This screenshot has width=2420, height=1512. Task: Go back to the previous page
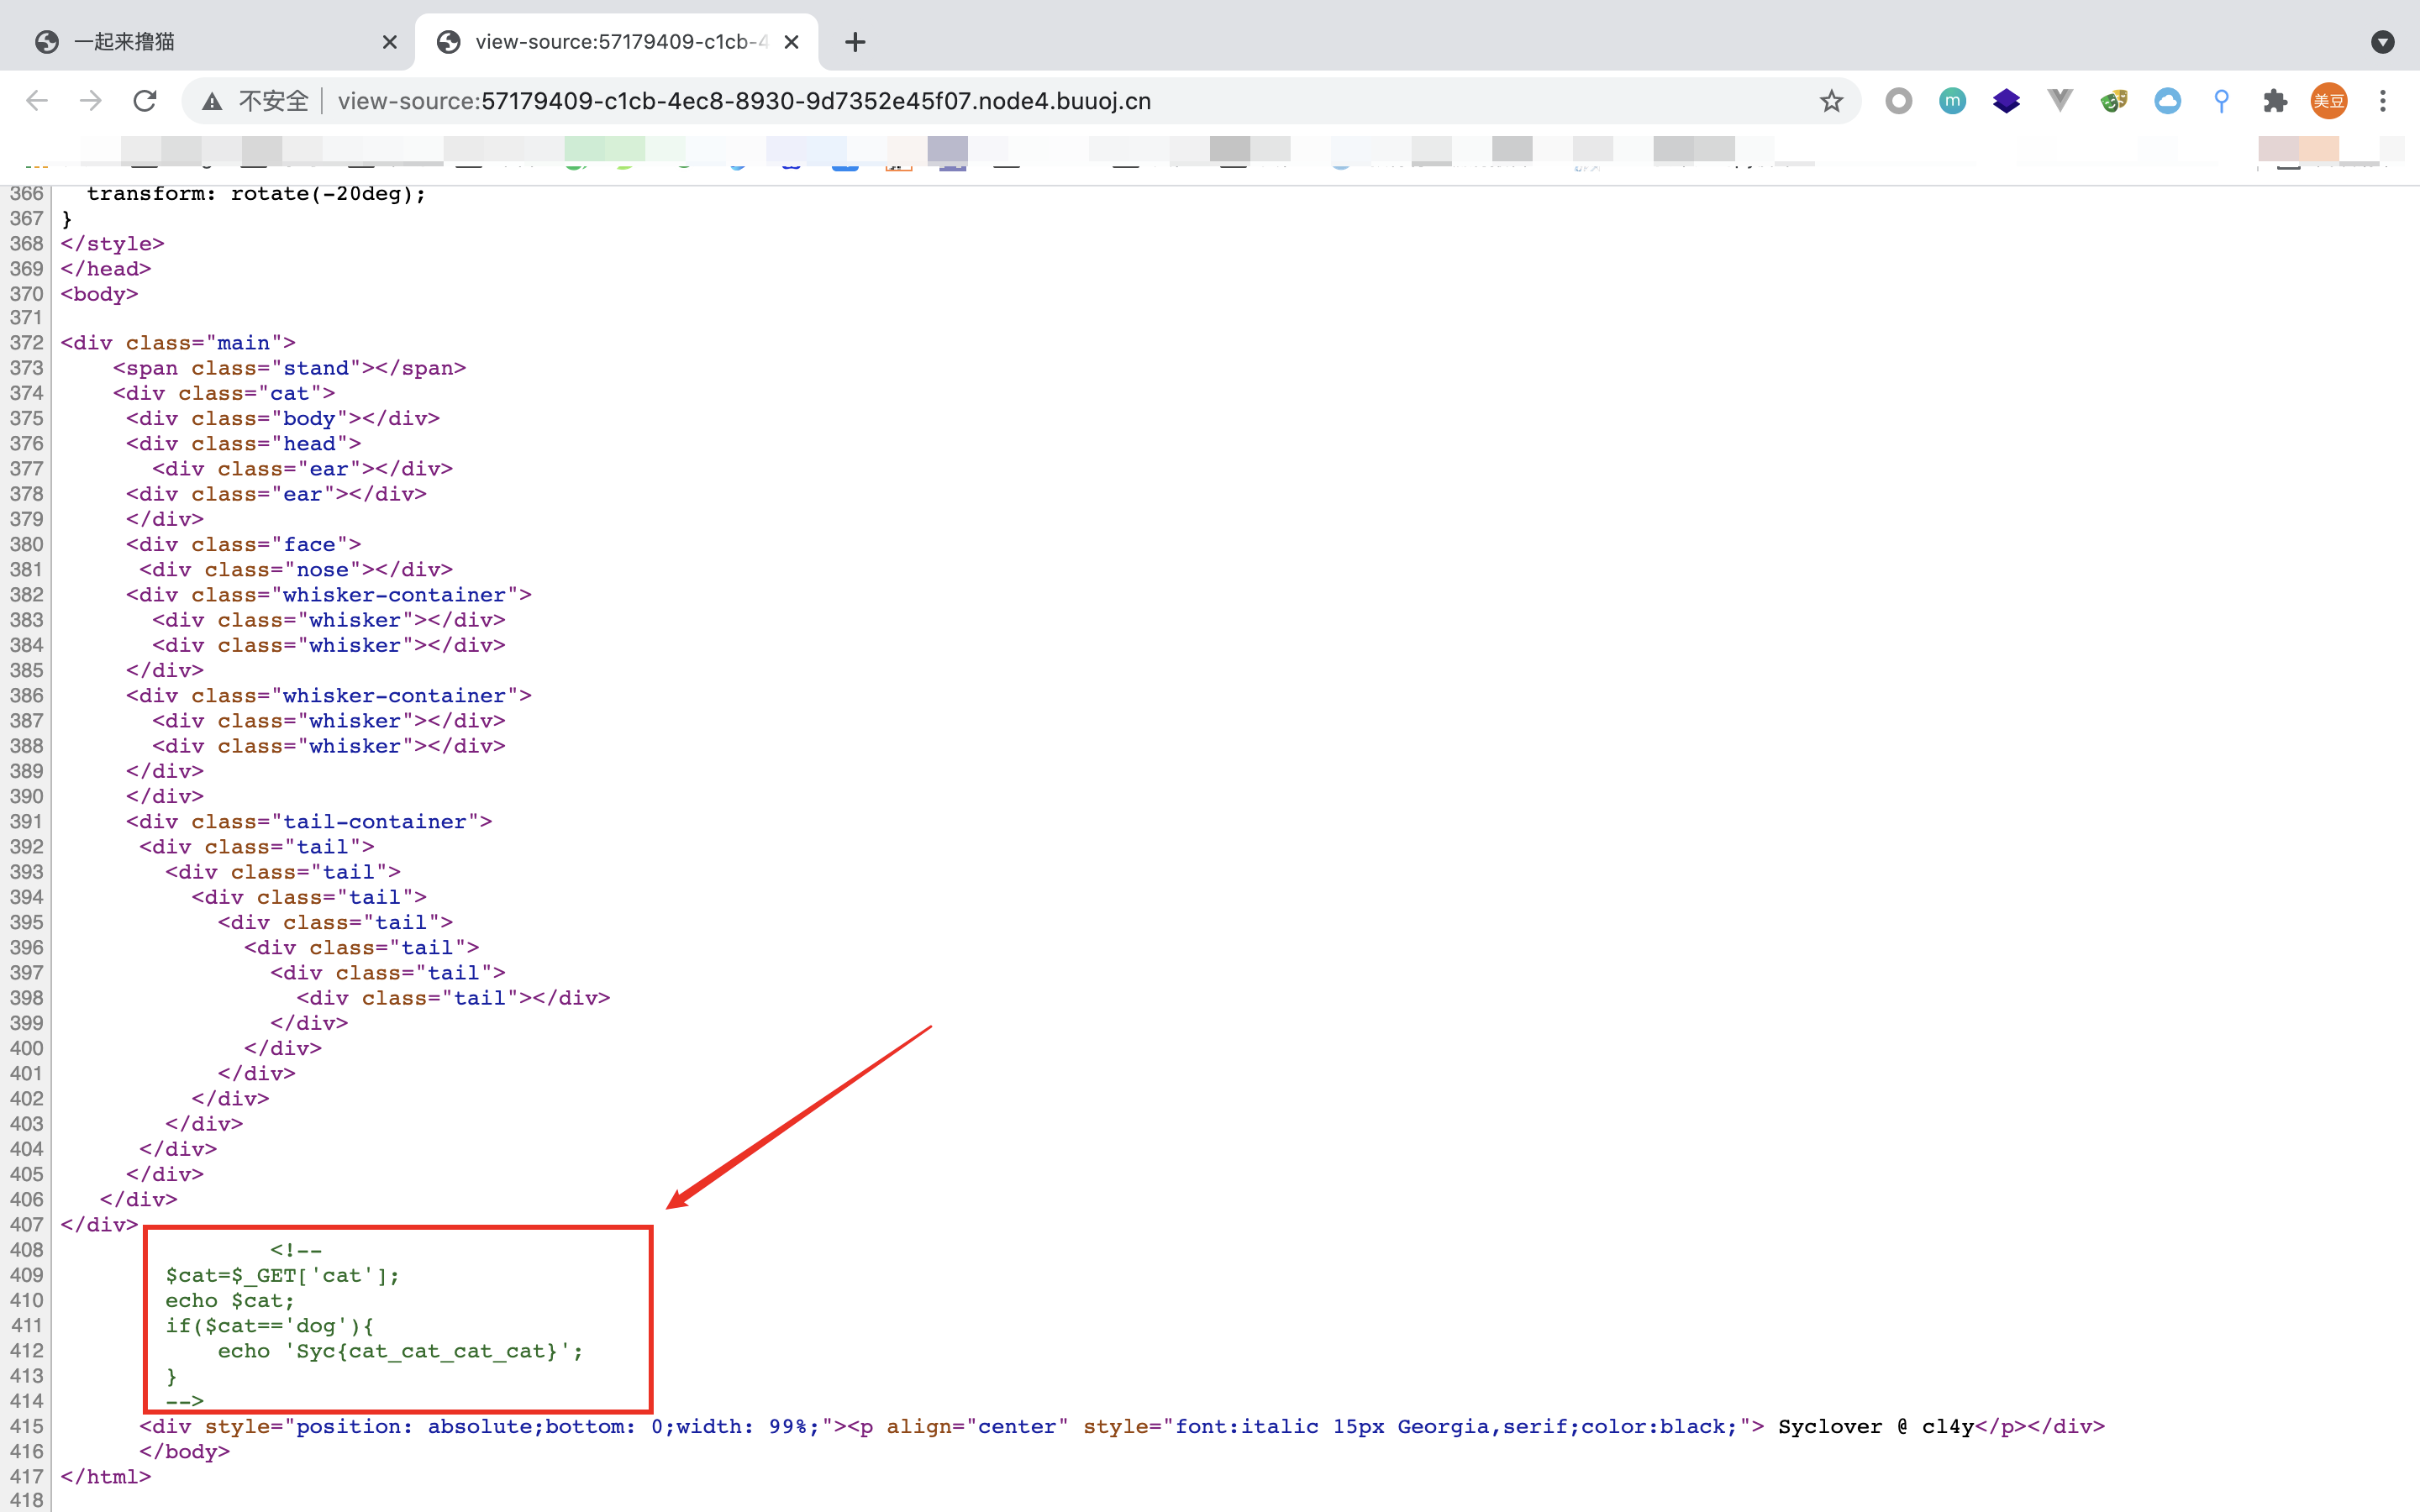point(37,101)
